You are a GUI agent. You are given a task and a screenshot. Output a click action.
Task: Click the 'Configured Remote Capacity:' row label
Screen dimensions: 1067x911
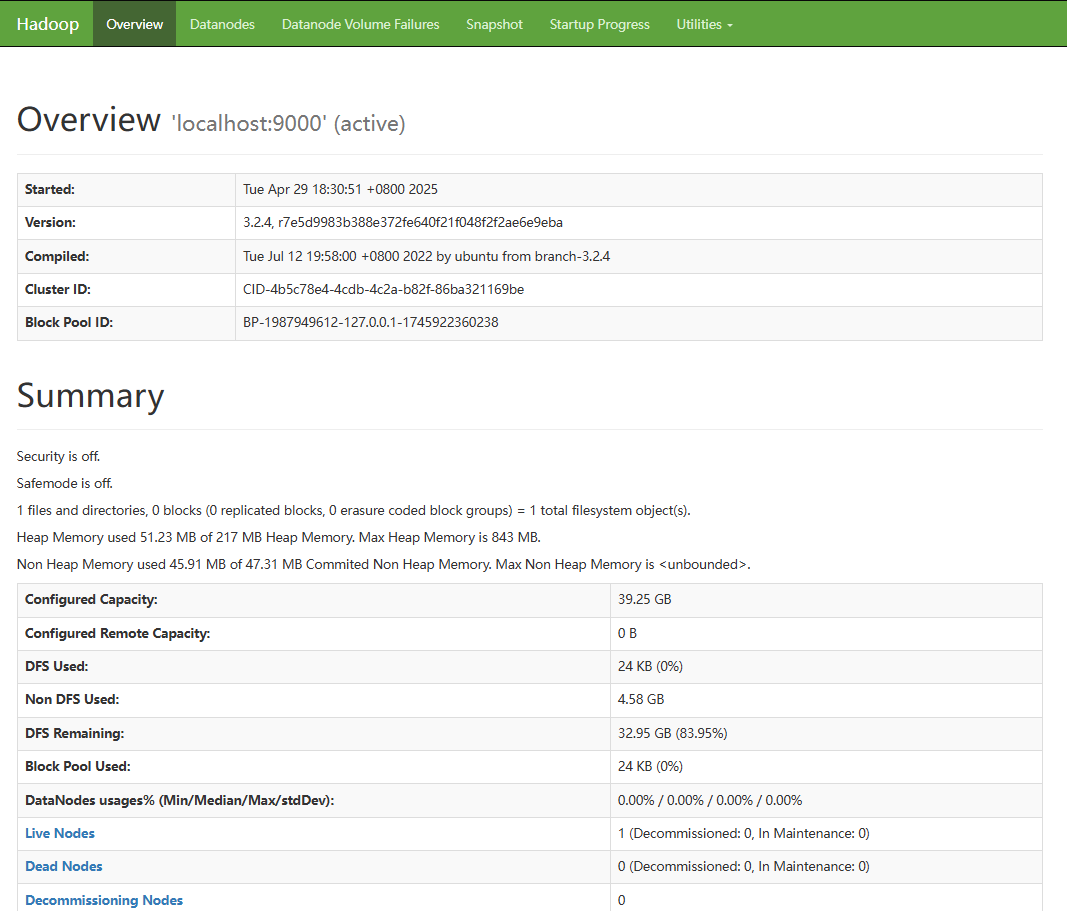tap(118, 633)
